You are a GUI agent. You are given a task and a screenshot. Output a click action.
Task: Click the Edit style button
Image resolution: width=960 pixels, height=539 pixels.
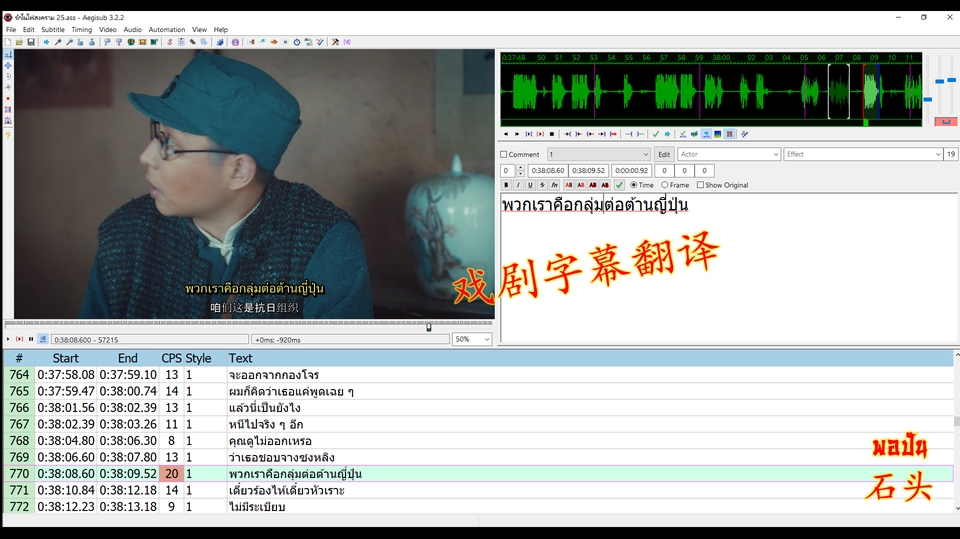pyautogui.click(x=664, y=154)
